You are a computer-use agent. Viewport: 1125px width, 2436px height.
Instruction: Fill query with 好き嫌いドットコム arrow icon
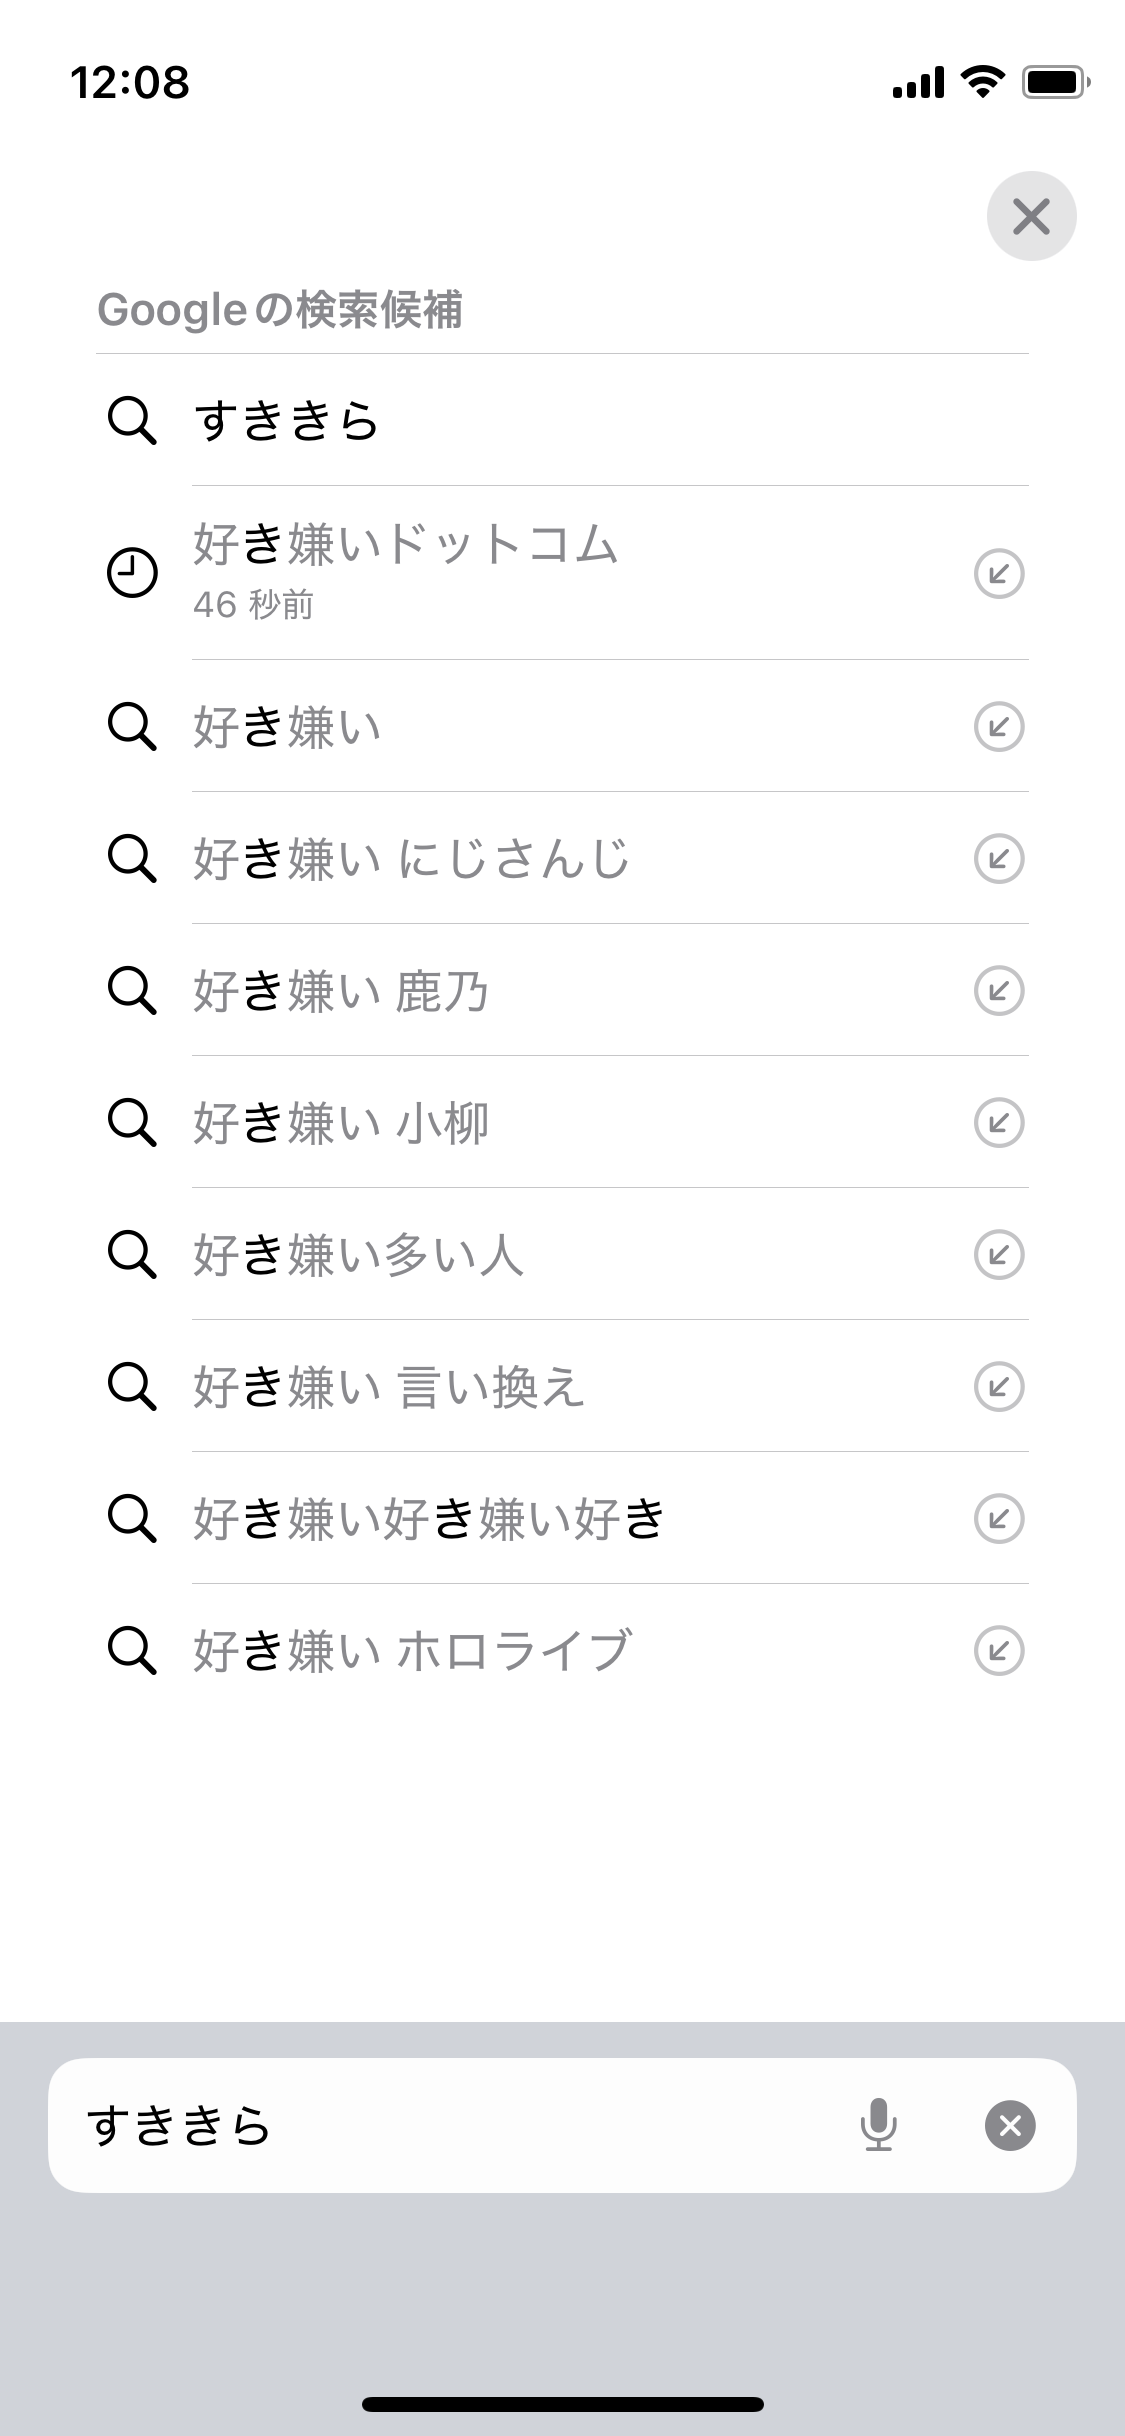[x=998, y=574]
